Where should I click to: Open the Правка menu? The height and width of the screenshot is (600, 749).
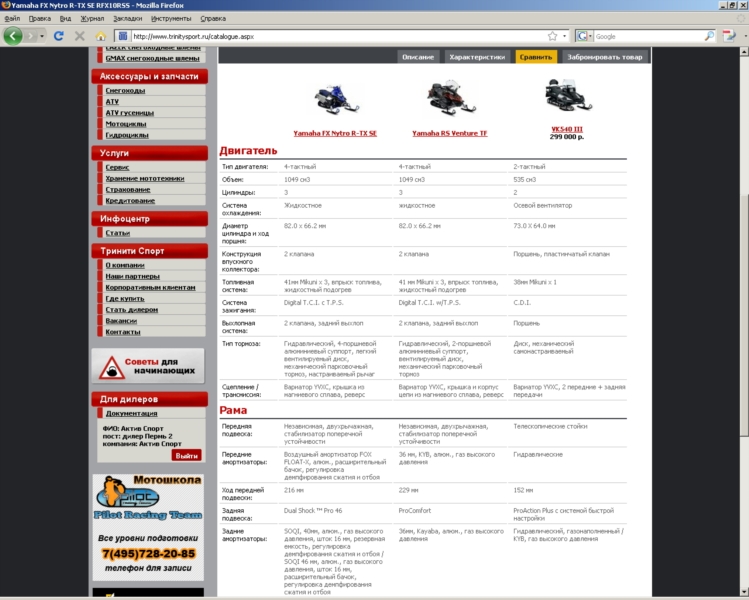tap(40, 19)
